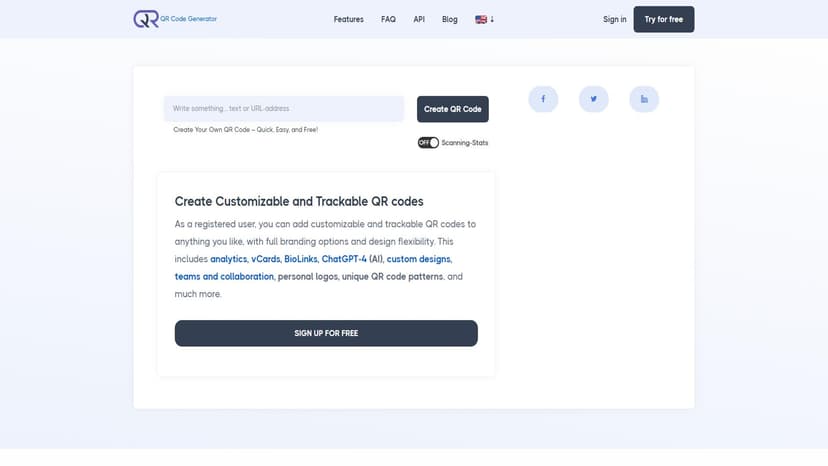Click the QR Code Generator logo

[175, 19]
